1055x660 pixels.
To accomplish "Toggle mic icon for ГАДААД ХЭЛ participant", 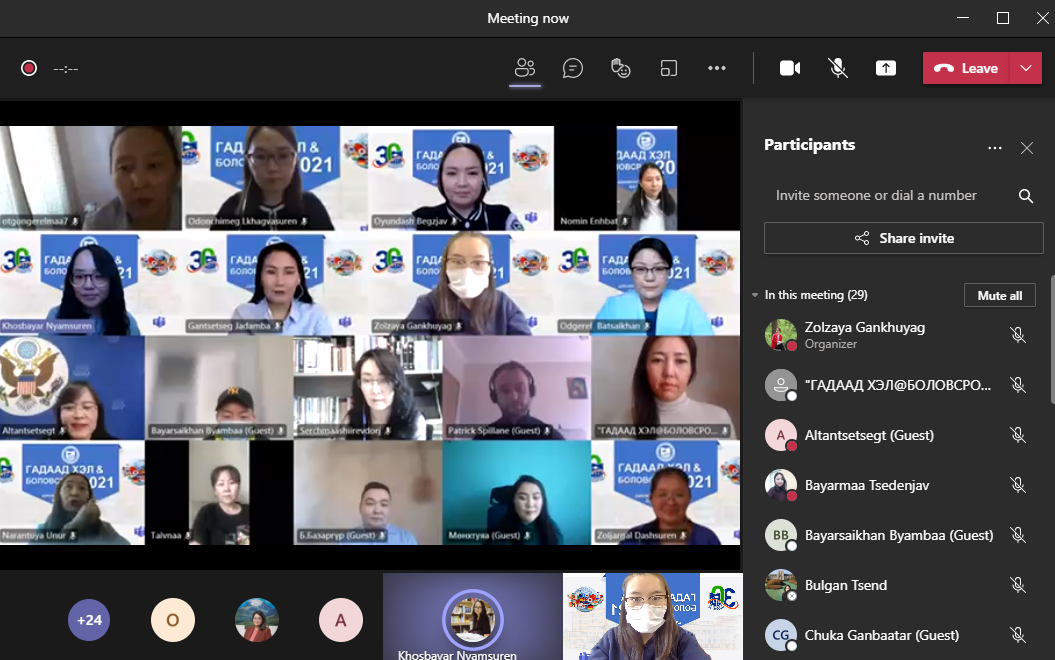I will click(1018, 385).
